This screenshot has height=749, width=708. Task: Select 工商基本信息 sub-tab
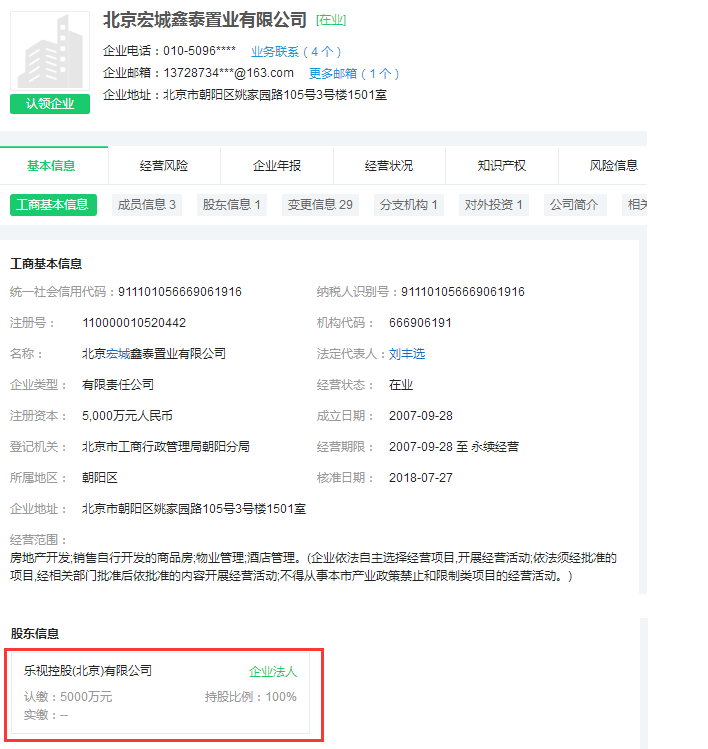pos(53,205)
